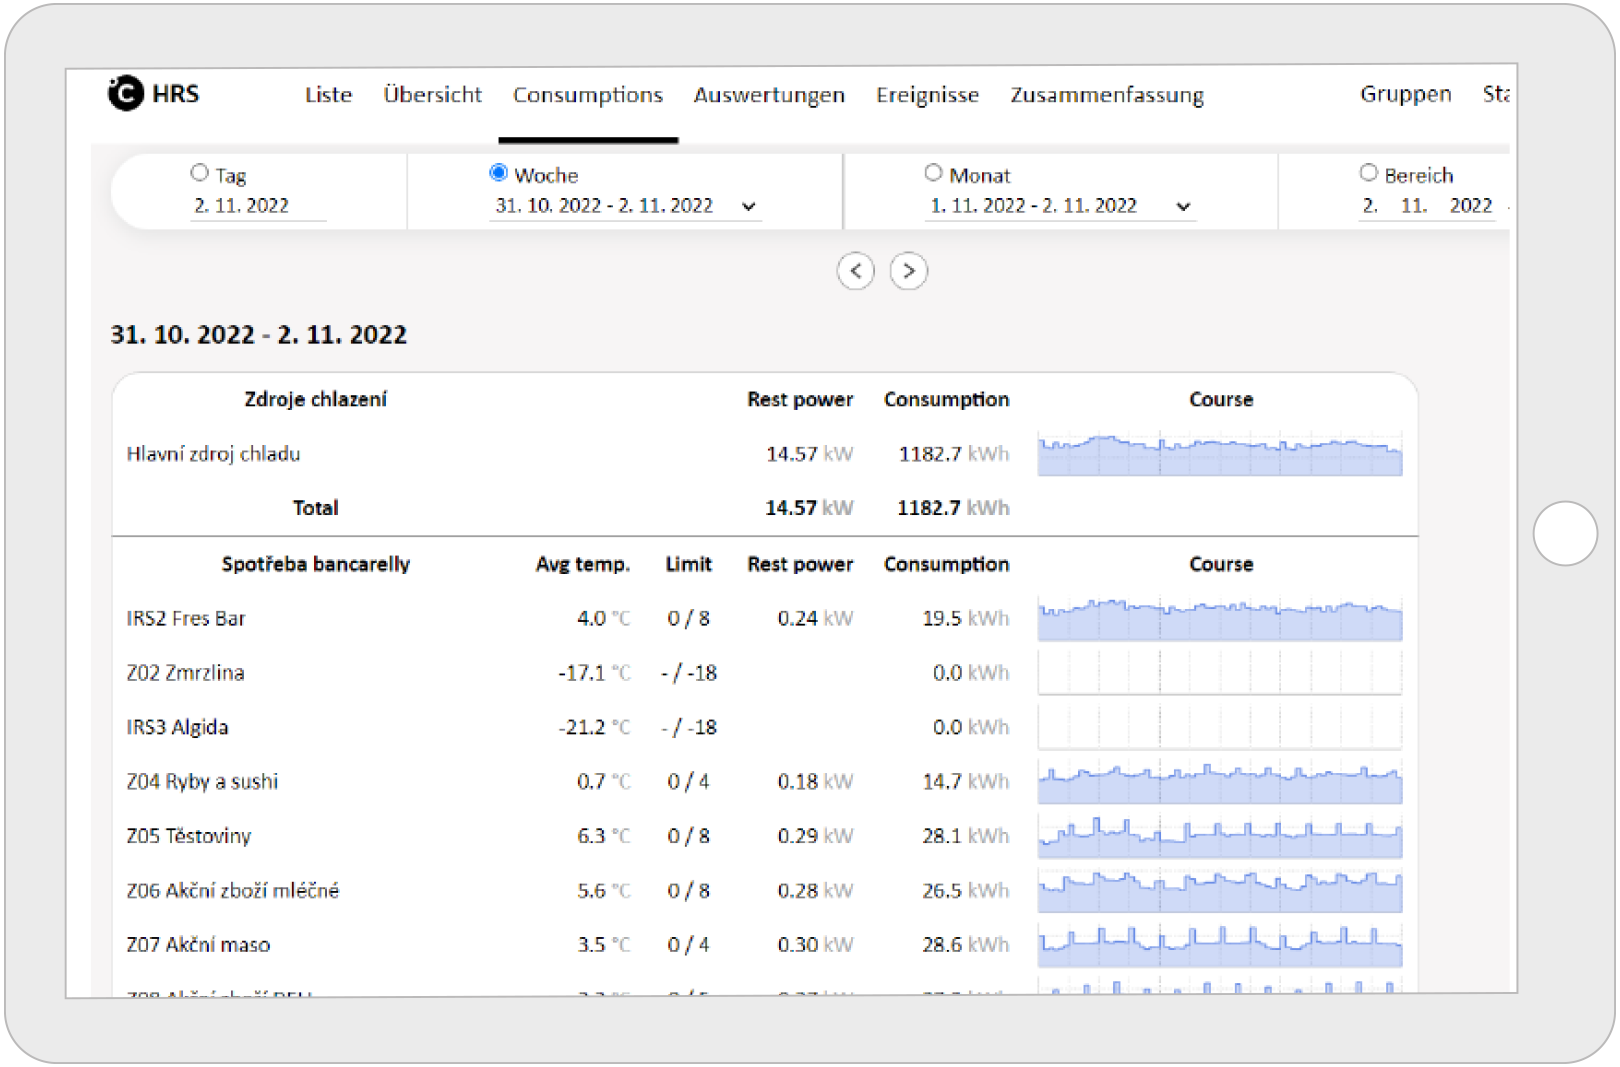This screenshot has width=1620, height=1067.
Task: Click Z06 Akční zboží mléčné row name
Action: (233, 890)
